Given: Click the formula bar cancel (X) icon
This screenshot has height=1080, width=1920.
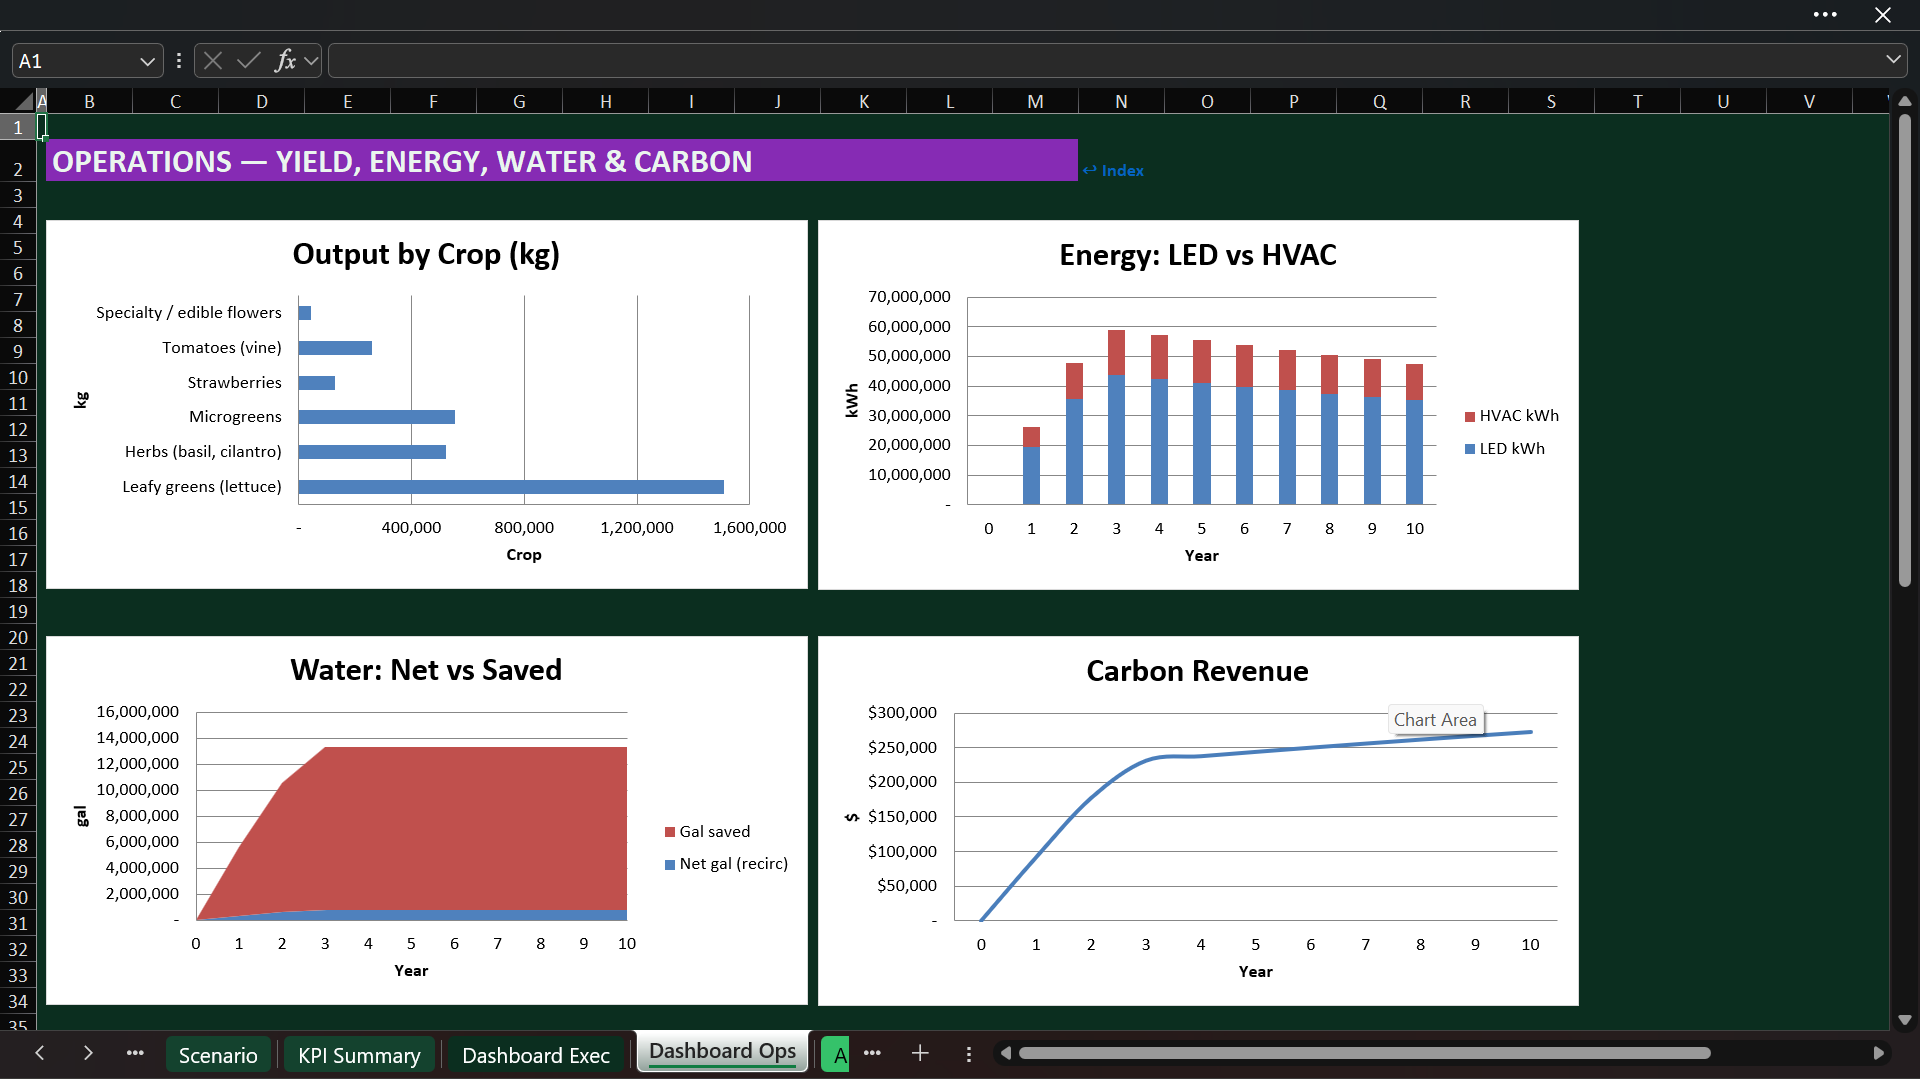Looking at the screenshot, I should pos(213,61).
